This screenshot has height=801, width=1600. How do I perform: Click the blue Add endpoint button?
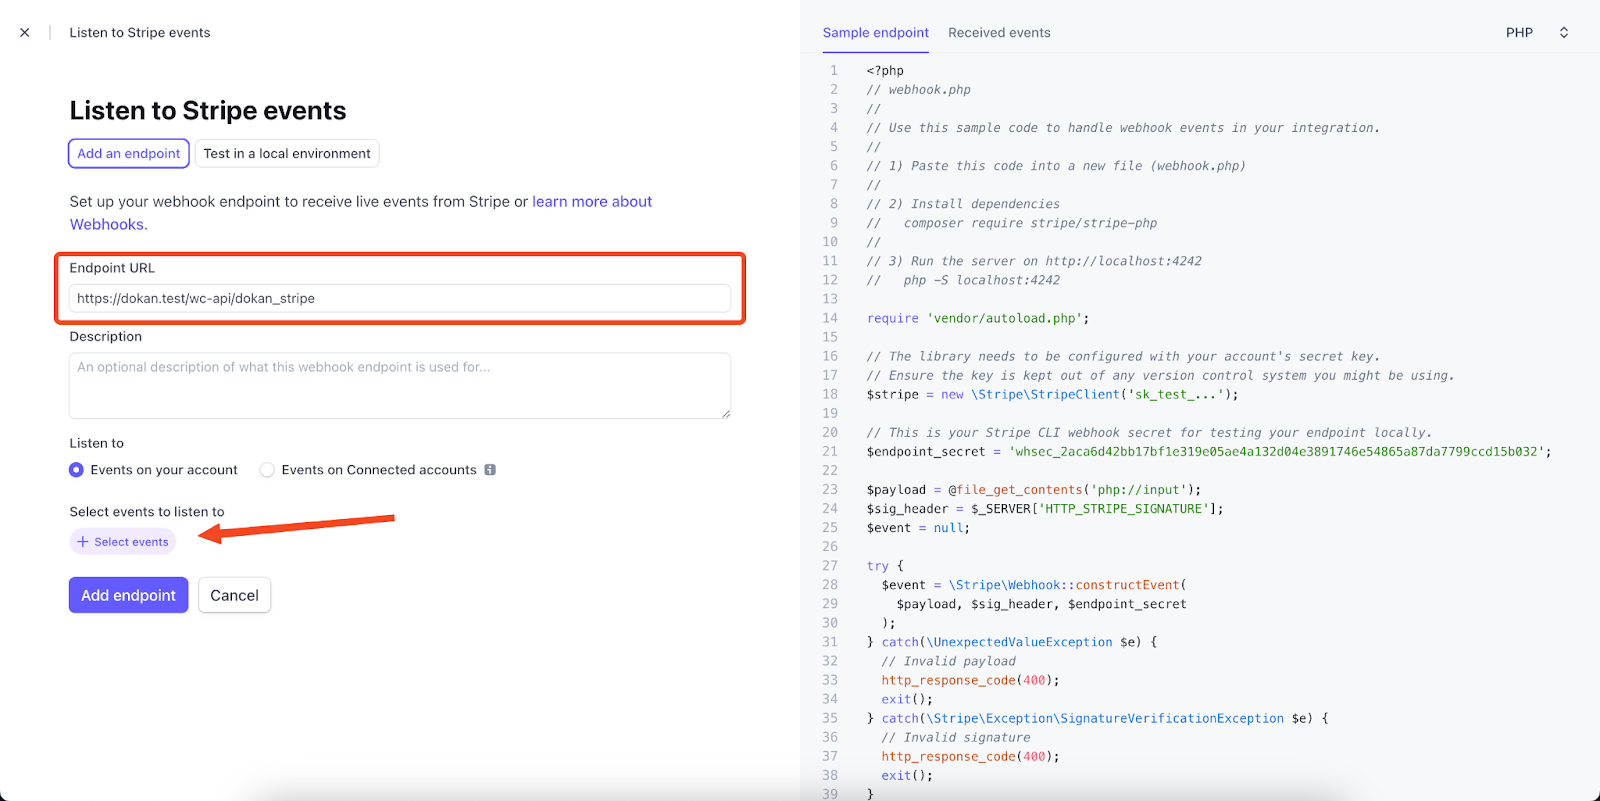coord(128,595)
